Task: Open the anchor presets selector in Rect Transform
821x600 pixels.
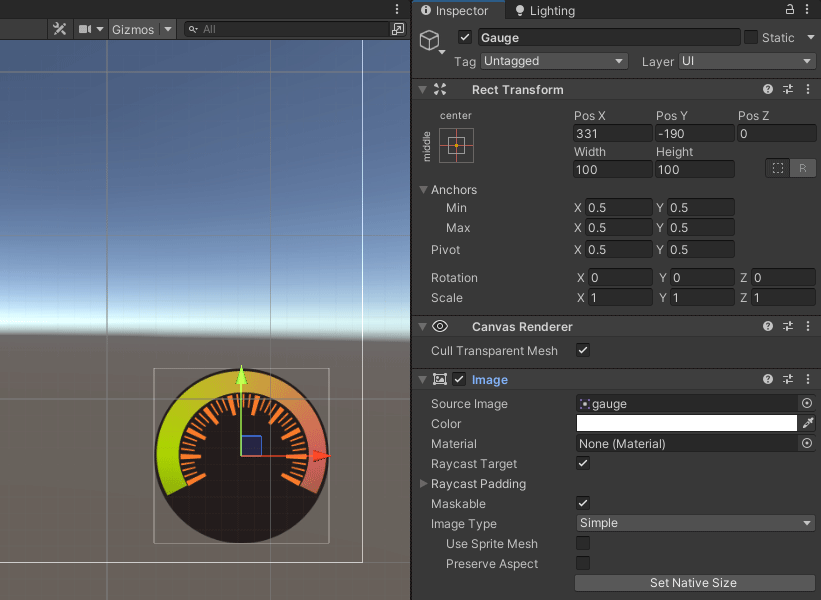Action: pos(455,145)
